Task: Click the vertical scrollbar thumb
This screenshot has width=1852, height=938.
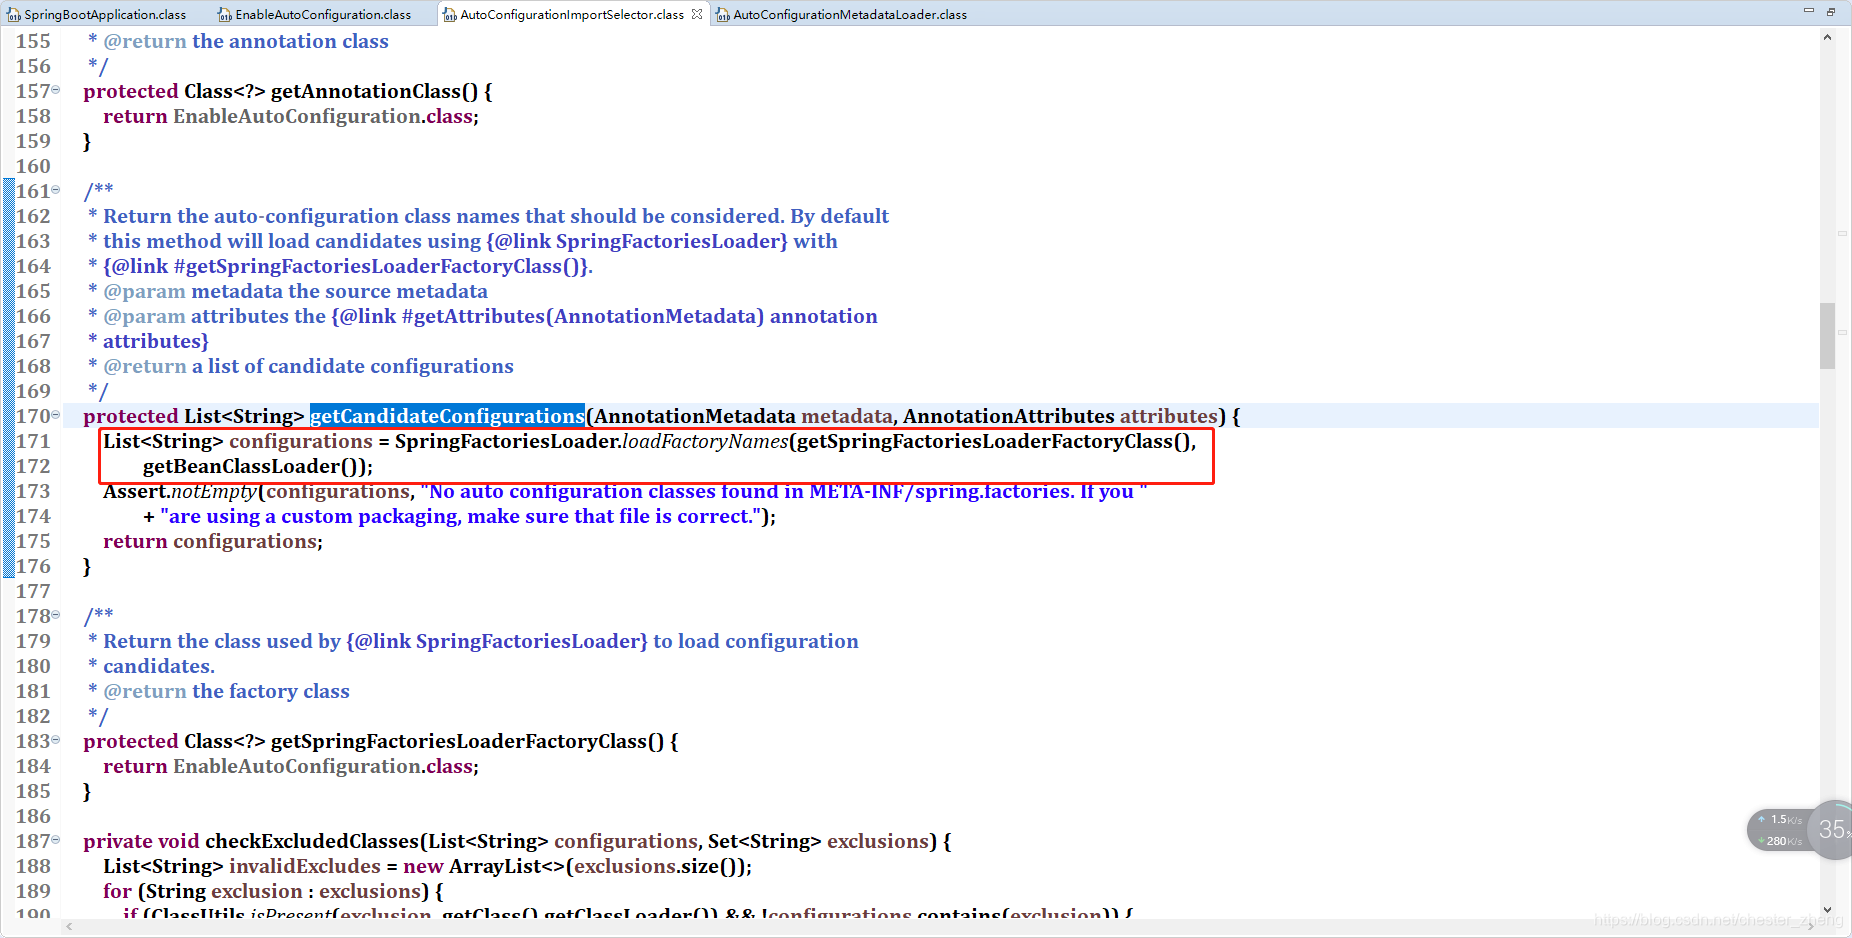Action: coord(1828,335)
